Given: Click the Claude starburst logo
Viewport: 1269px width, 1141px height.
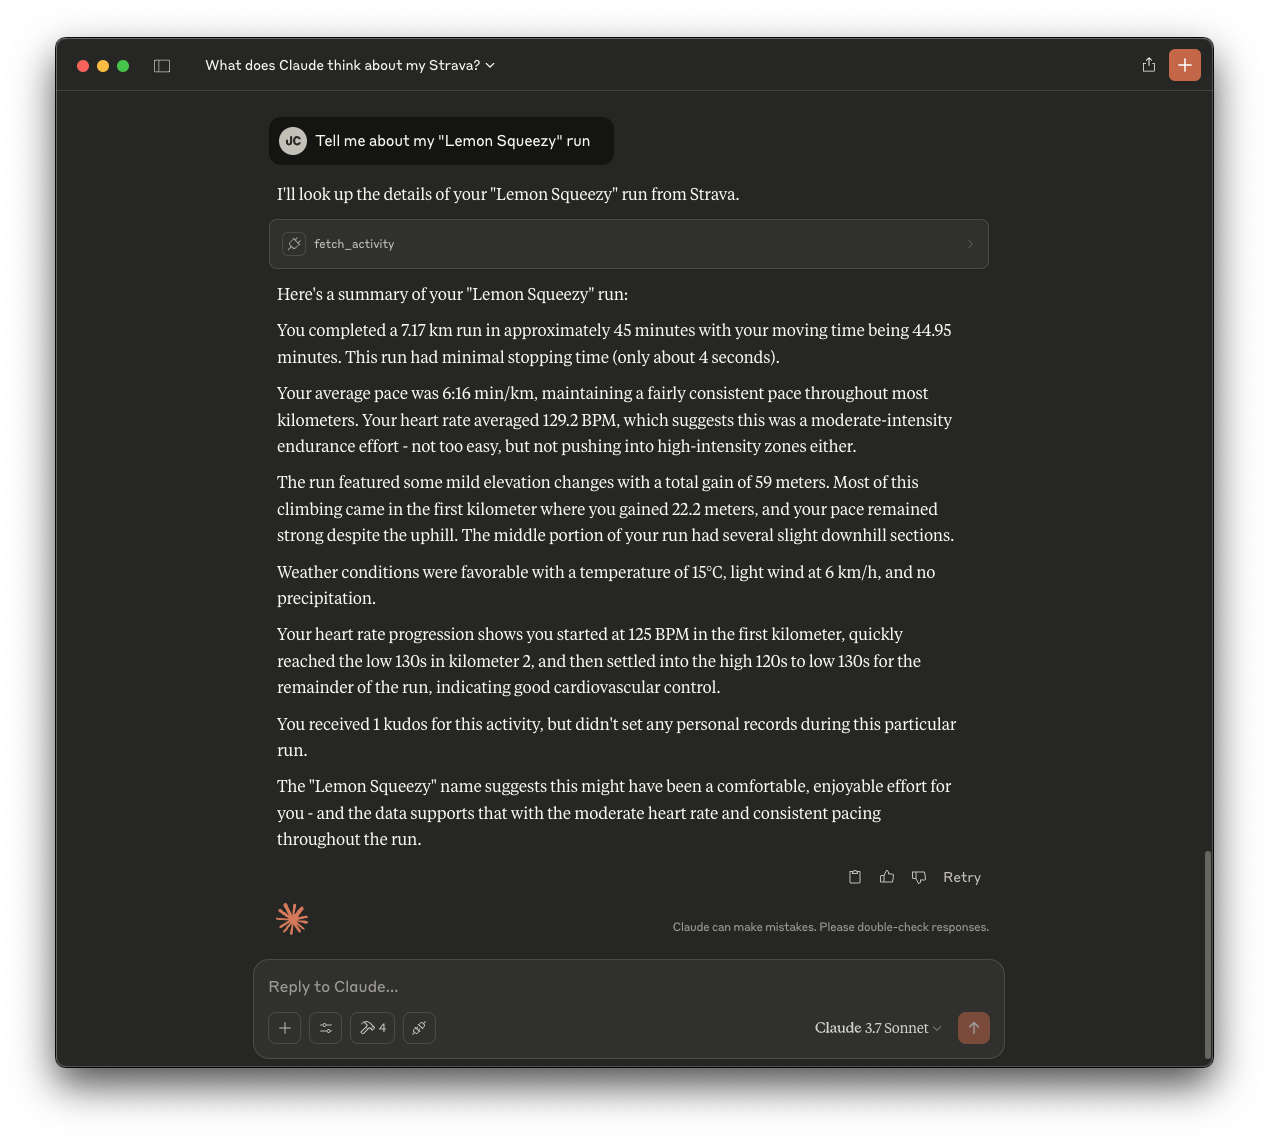Looking at the screenshot, I should click(x=291, y=918).
